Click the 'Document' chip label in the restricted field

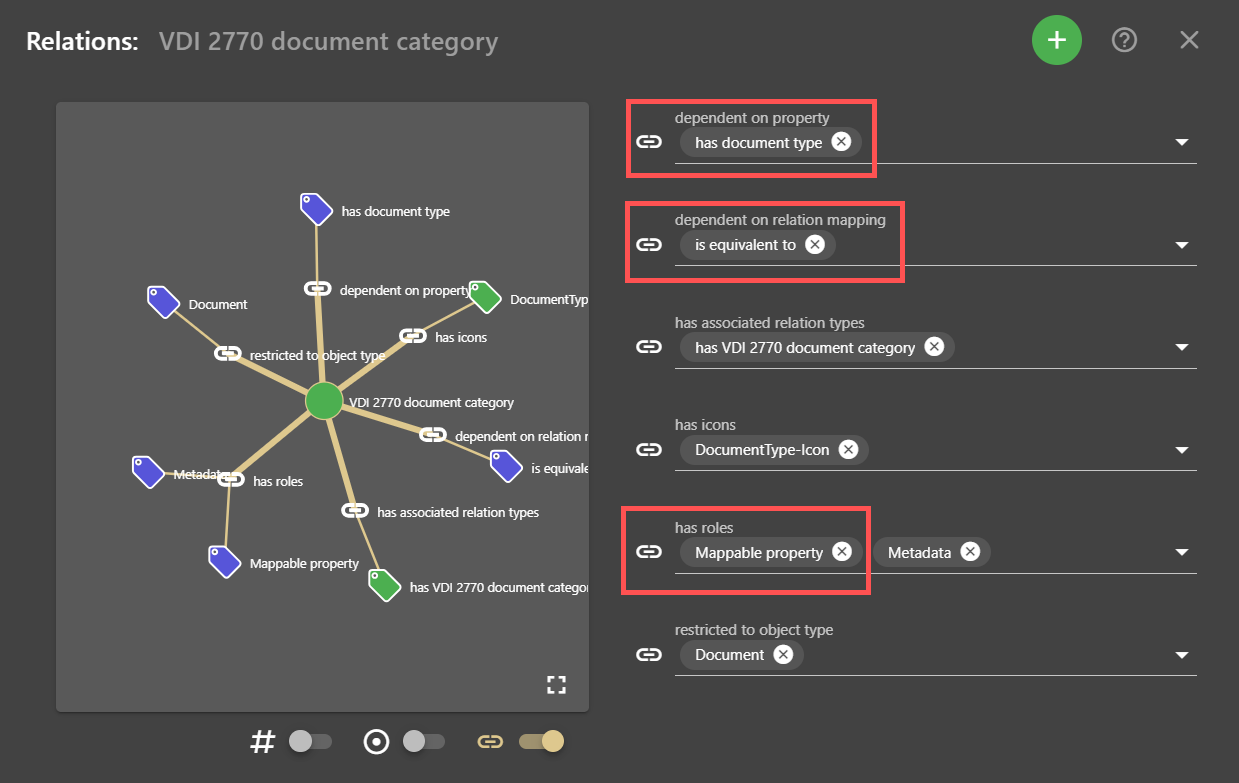coord(730,654)
